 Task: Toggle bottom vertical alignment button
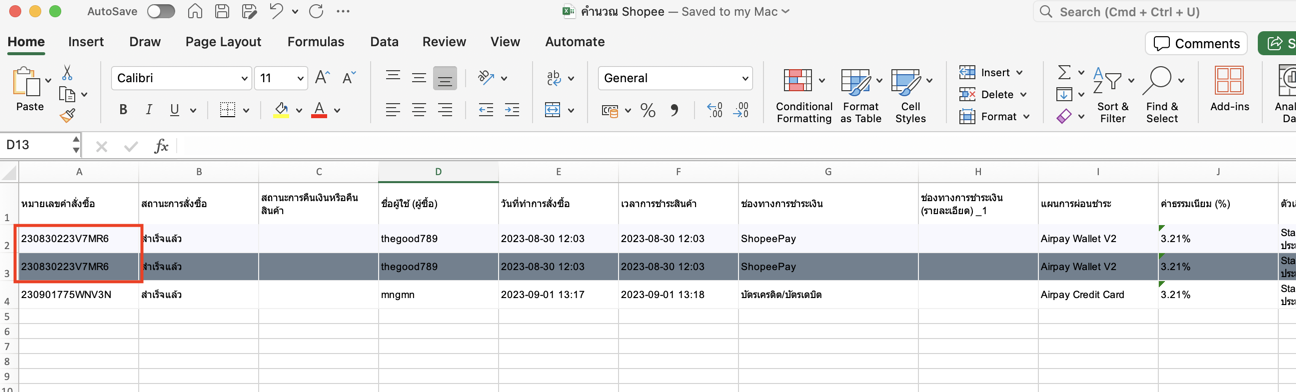point(445,78)
